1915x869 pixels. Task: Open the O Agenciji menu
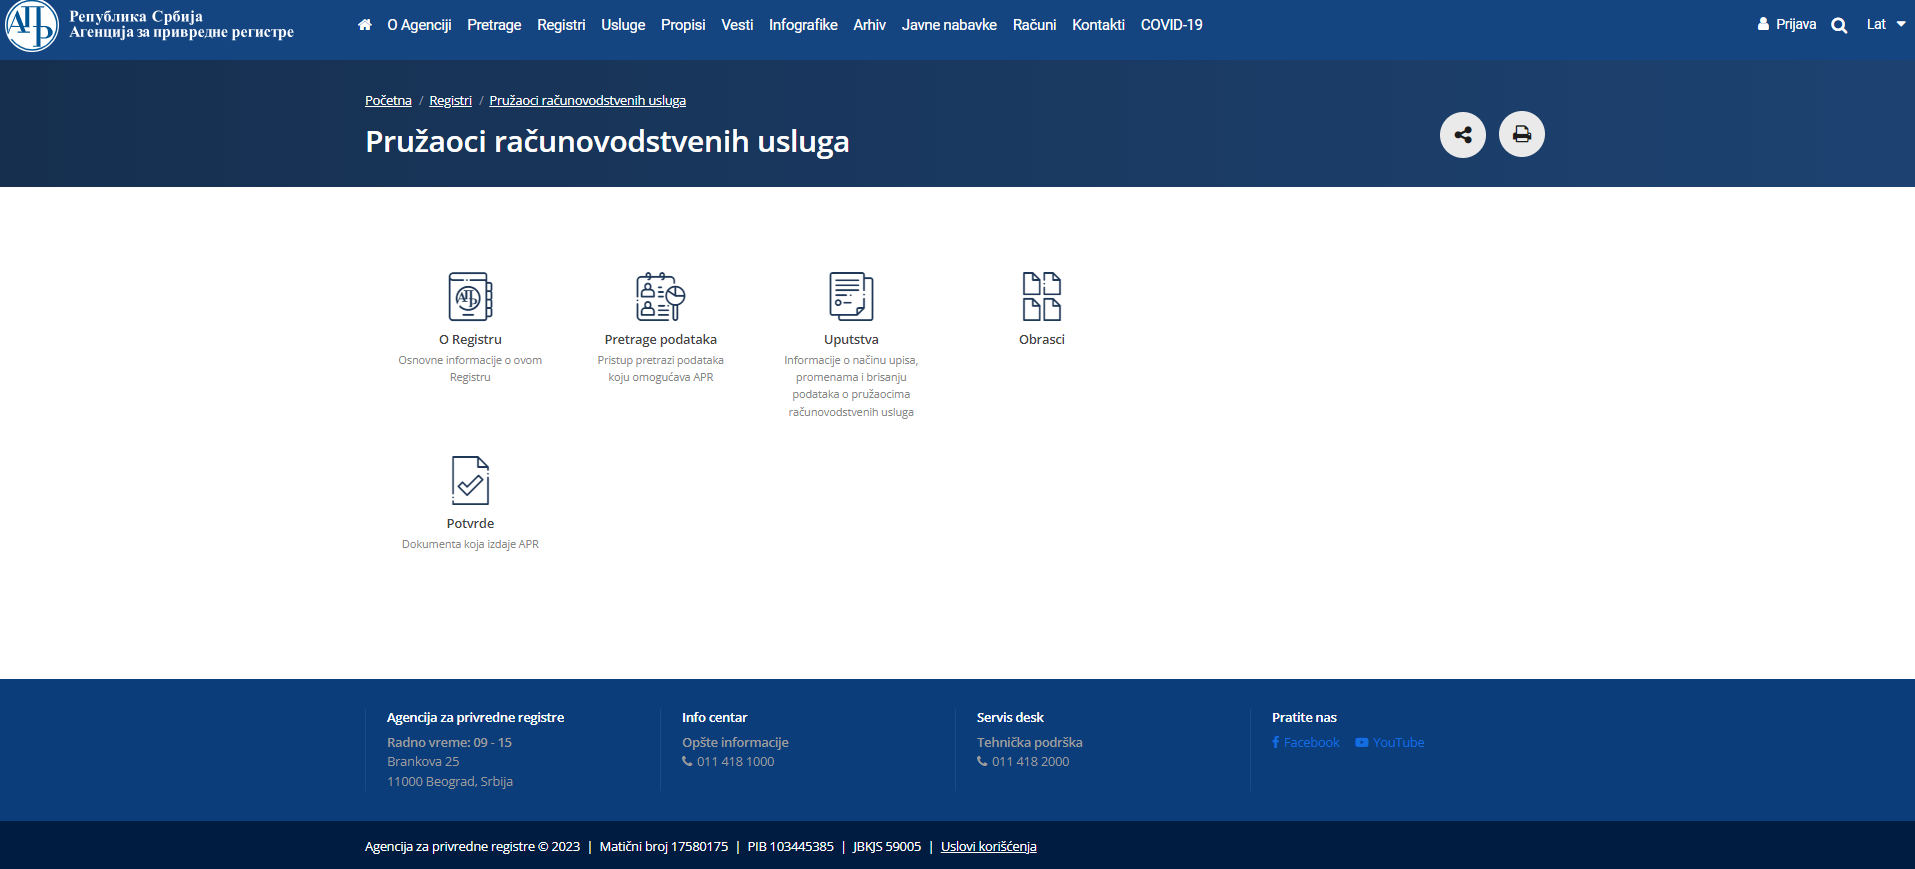pyautogui.click(x=419, y=25)
